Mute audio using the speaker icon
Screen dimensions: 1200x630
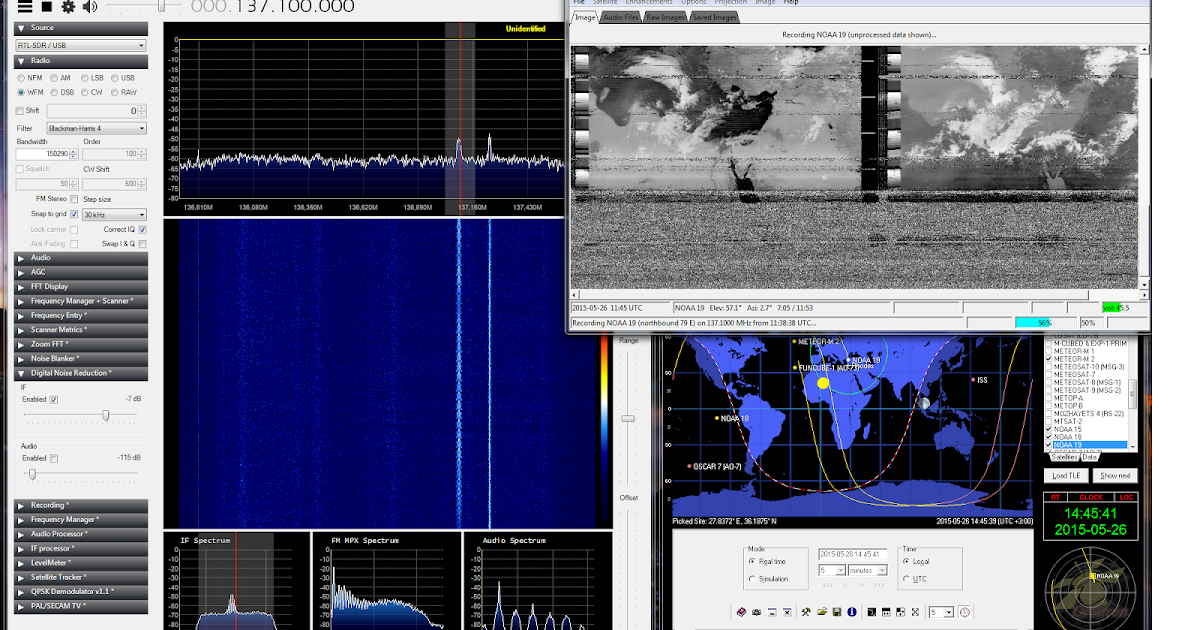click(88, 7)
